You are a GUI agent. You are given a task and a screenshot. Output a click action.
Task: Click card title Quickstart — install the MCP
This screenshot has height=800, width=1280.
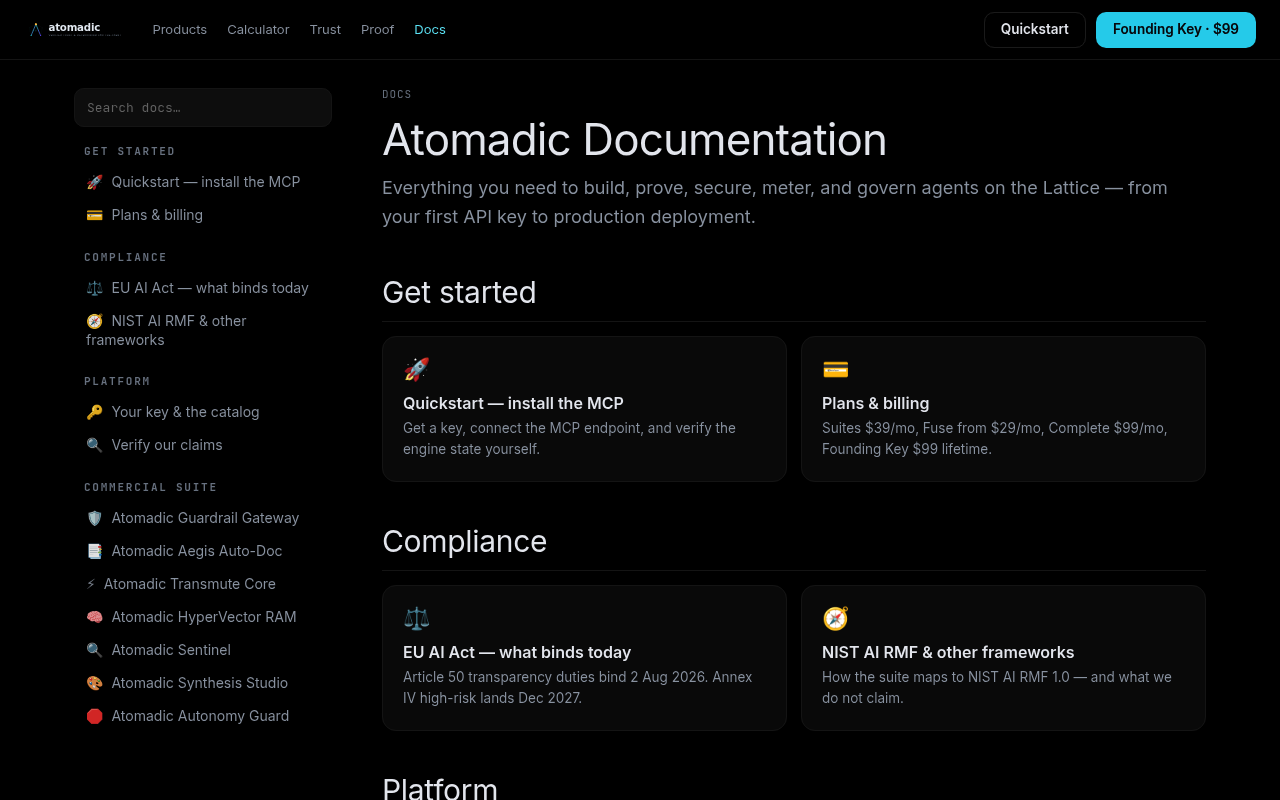point(513,403)
